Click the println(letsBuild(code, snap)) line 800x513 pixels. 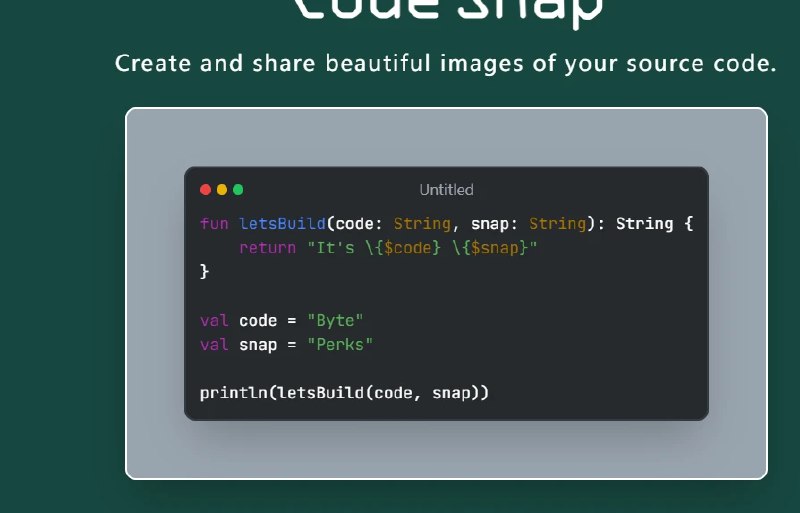[344, 393]
